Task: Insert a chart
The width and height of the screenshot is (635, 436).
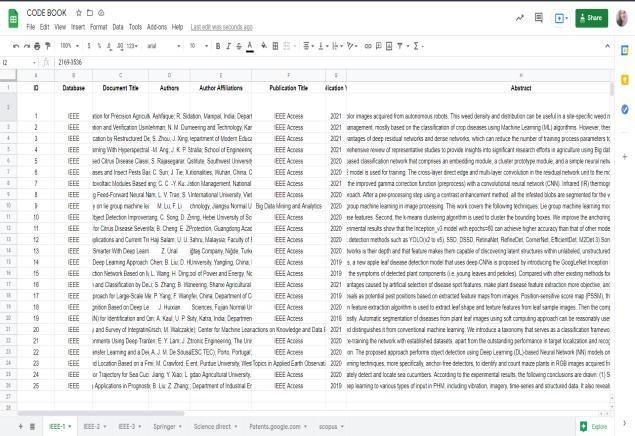Action: pyautogui.click(x=389, y=46)
